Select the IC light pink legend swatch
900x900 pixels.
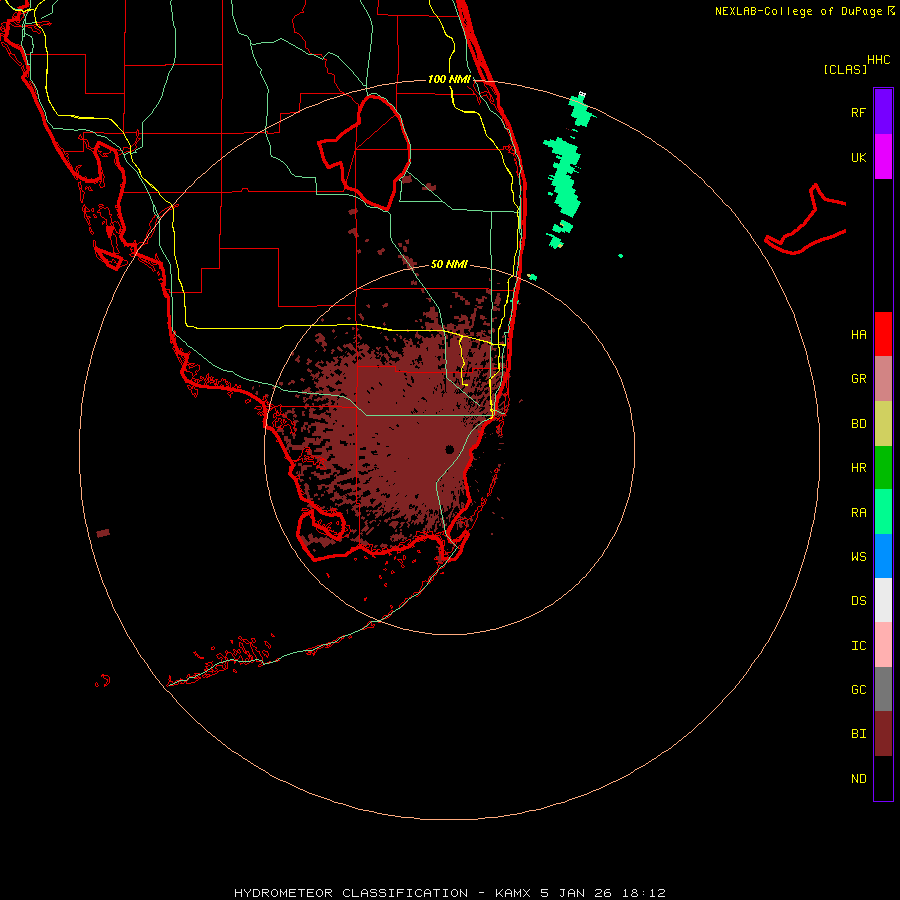click(x=883, y=645)
